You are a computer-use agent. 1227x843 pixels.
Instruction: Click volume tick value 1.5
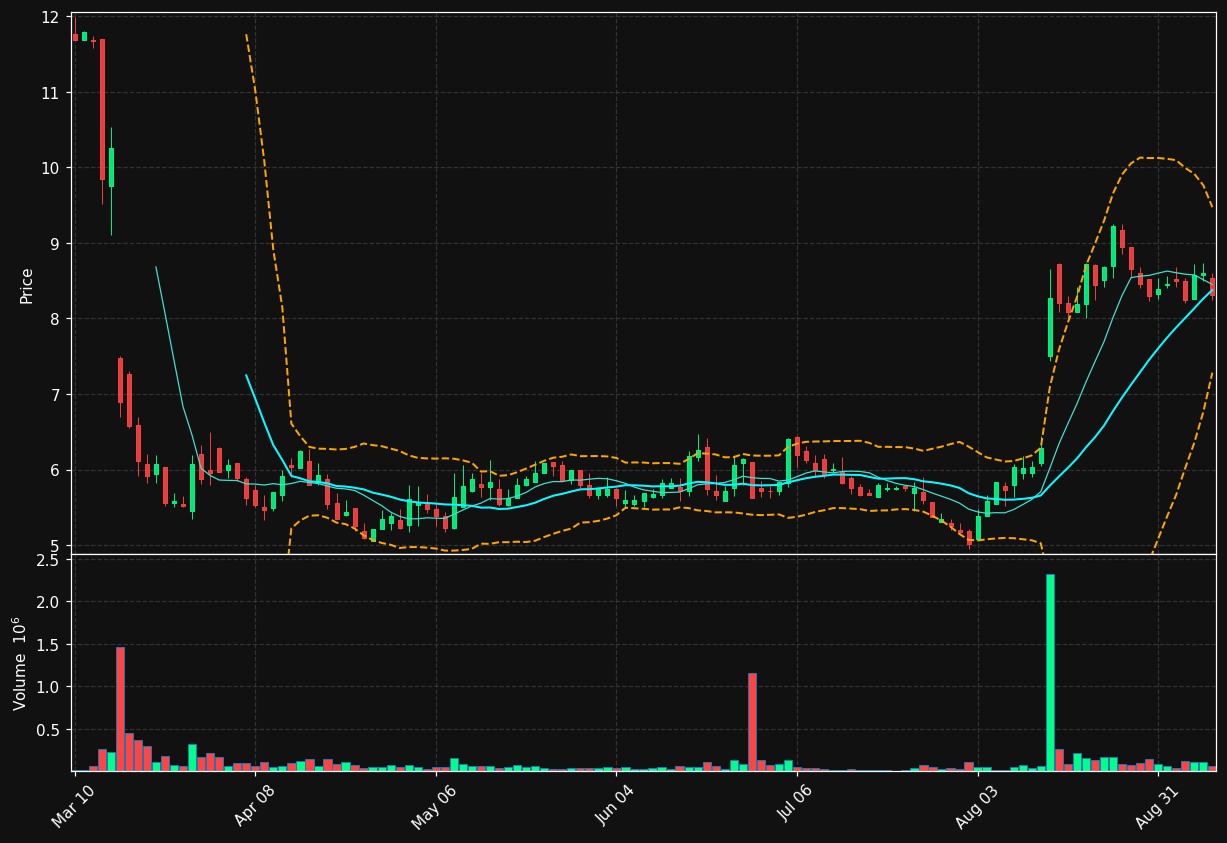tap(48, 645)
